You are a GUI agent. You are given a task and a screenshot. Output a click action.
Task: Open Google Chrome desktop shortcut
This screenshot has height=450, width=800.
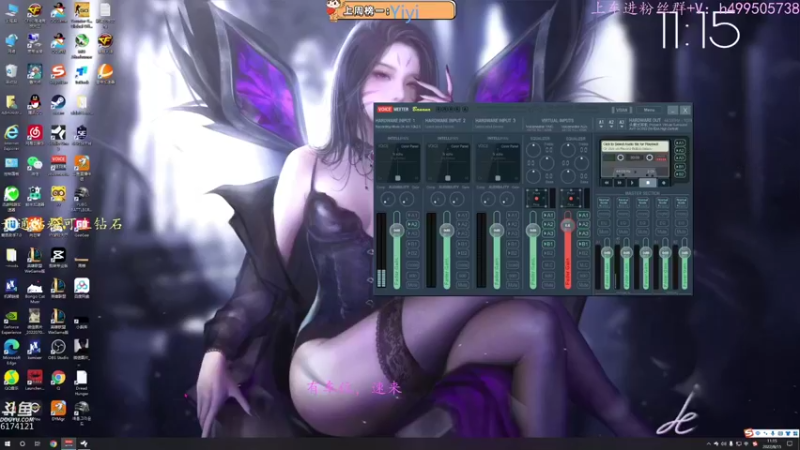(x=58, y=380)
